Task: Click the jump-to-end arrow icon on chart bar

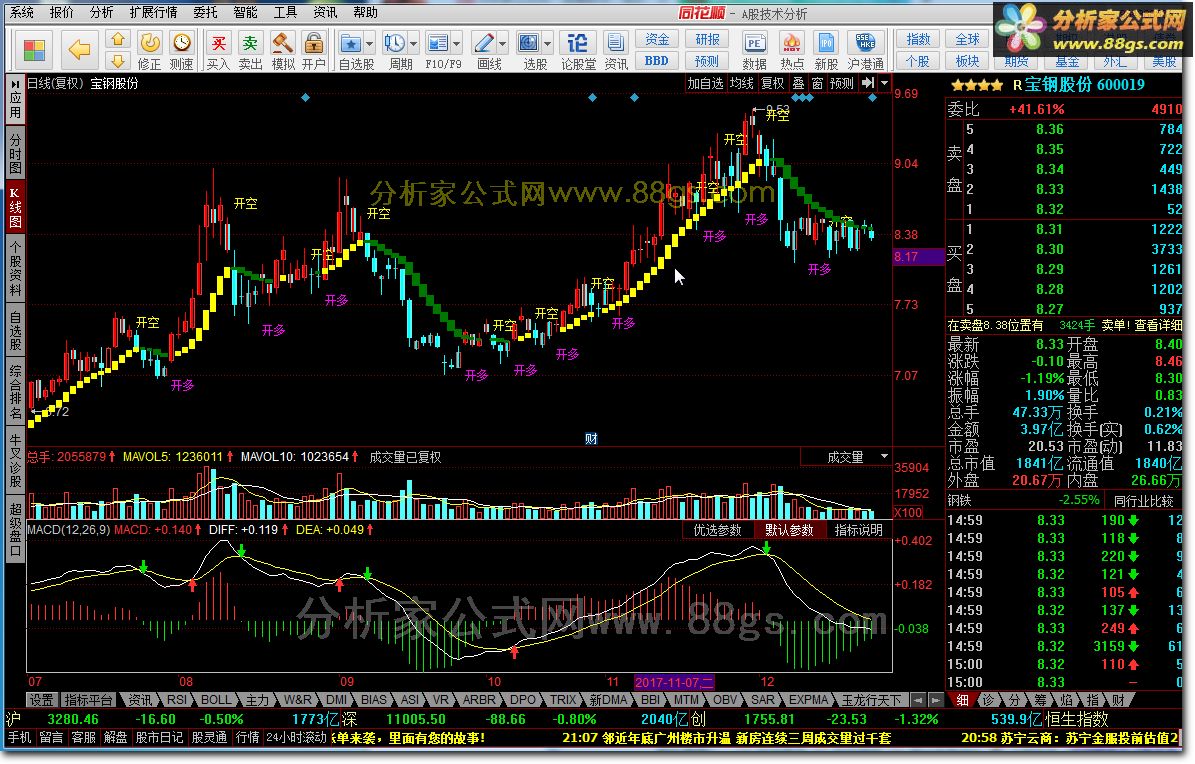Action: click(868, 83)
